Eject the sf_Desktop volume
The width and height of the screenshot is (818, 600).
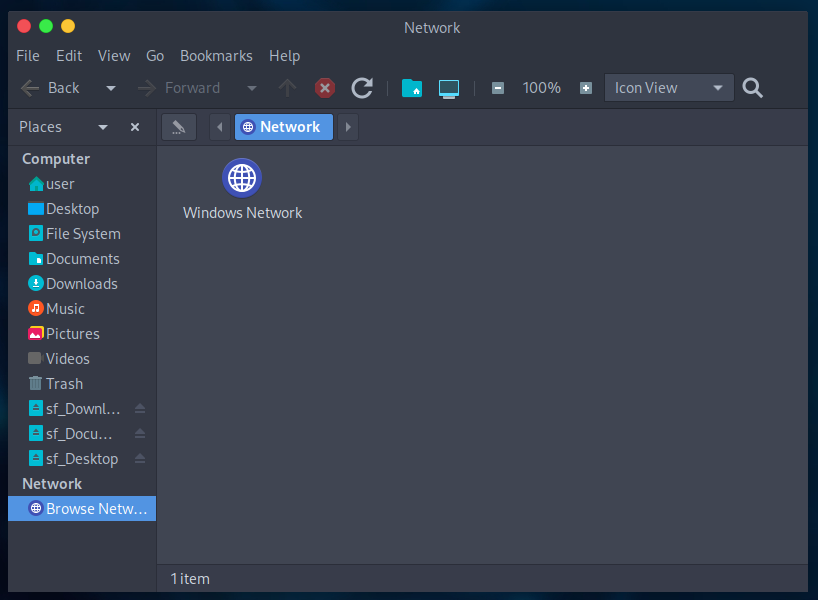tap(140, 459)
